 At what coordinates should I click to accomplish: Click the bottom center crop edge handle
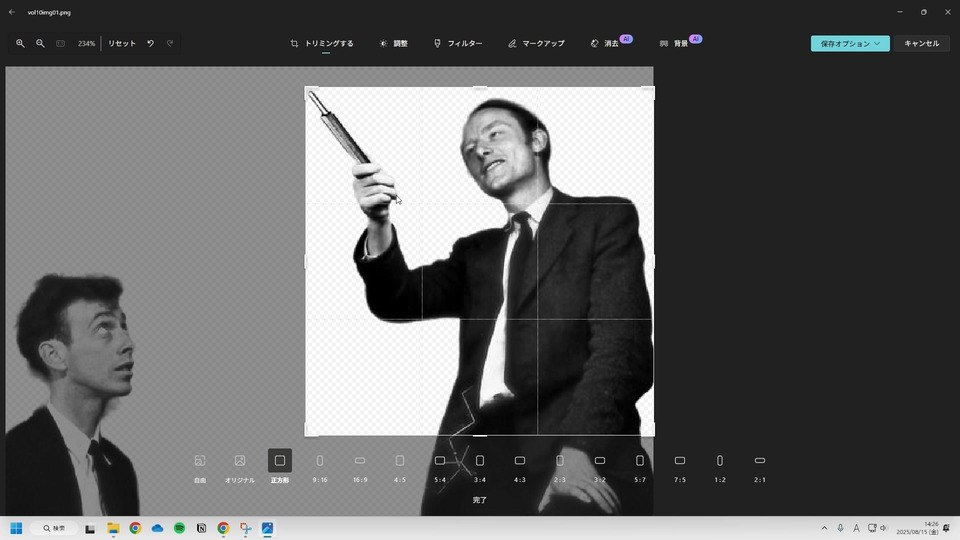tap(480, 435)
